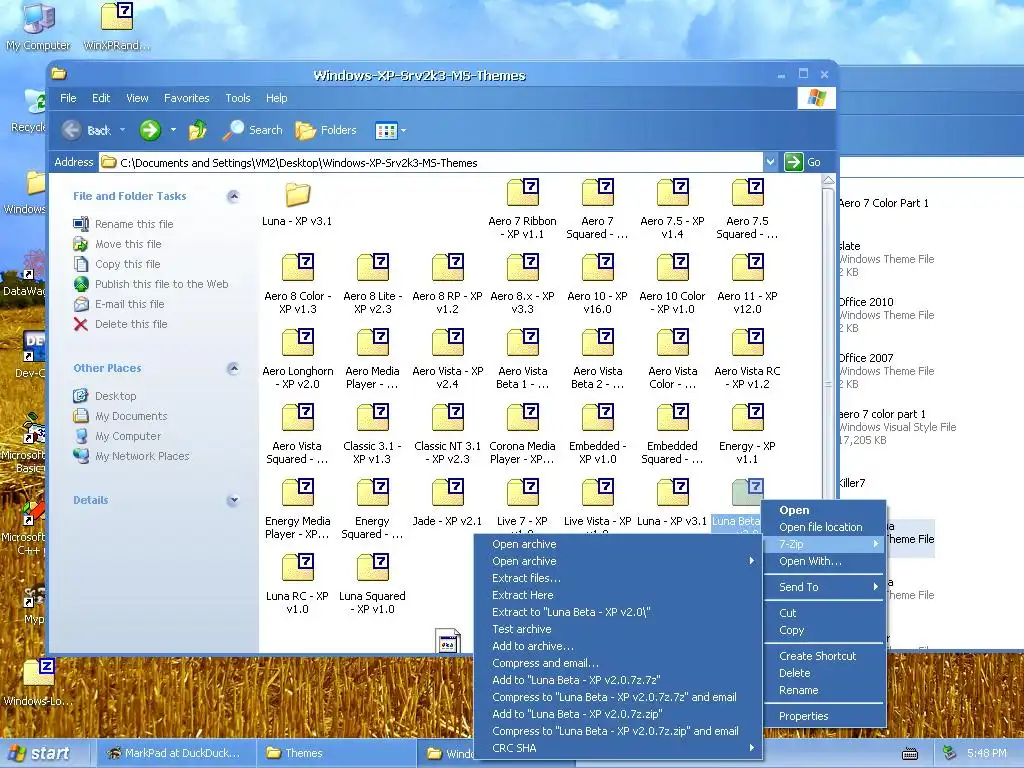Image resolution: width=1024 pixels, height=768 pixels.
Task: Collapse File and Folder Tasks panel
Action: 233,196
